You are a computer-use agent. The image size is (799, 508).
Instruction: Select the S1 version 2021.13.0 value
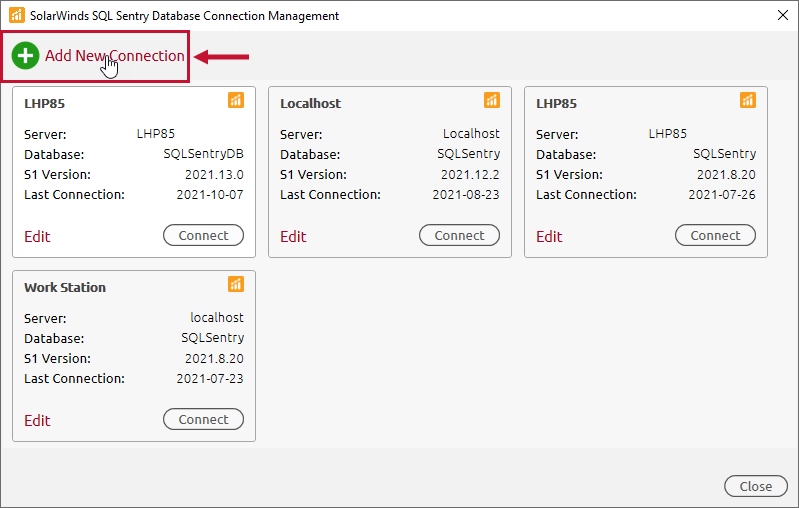(x=214, y=175)
